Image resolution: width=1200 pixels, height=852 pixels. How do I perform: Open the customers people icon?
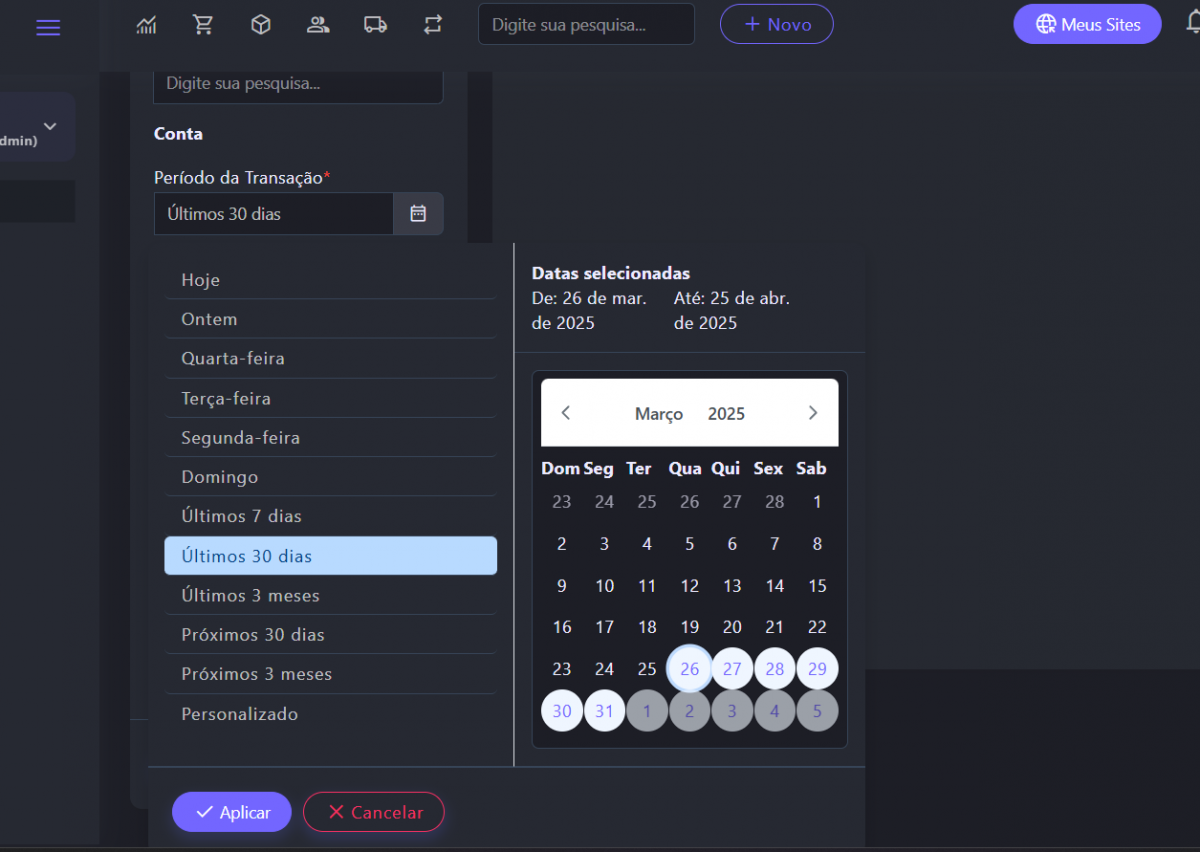pyautogui.click(x=318, y=25)
